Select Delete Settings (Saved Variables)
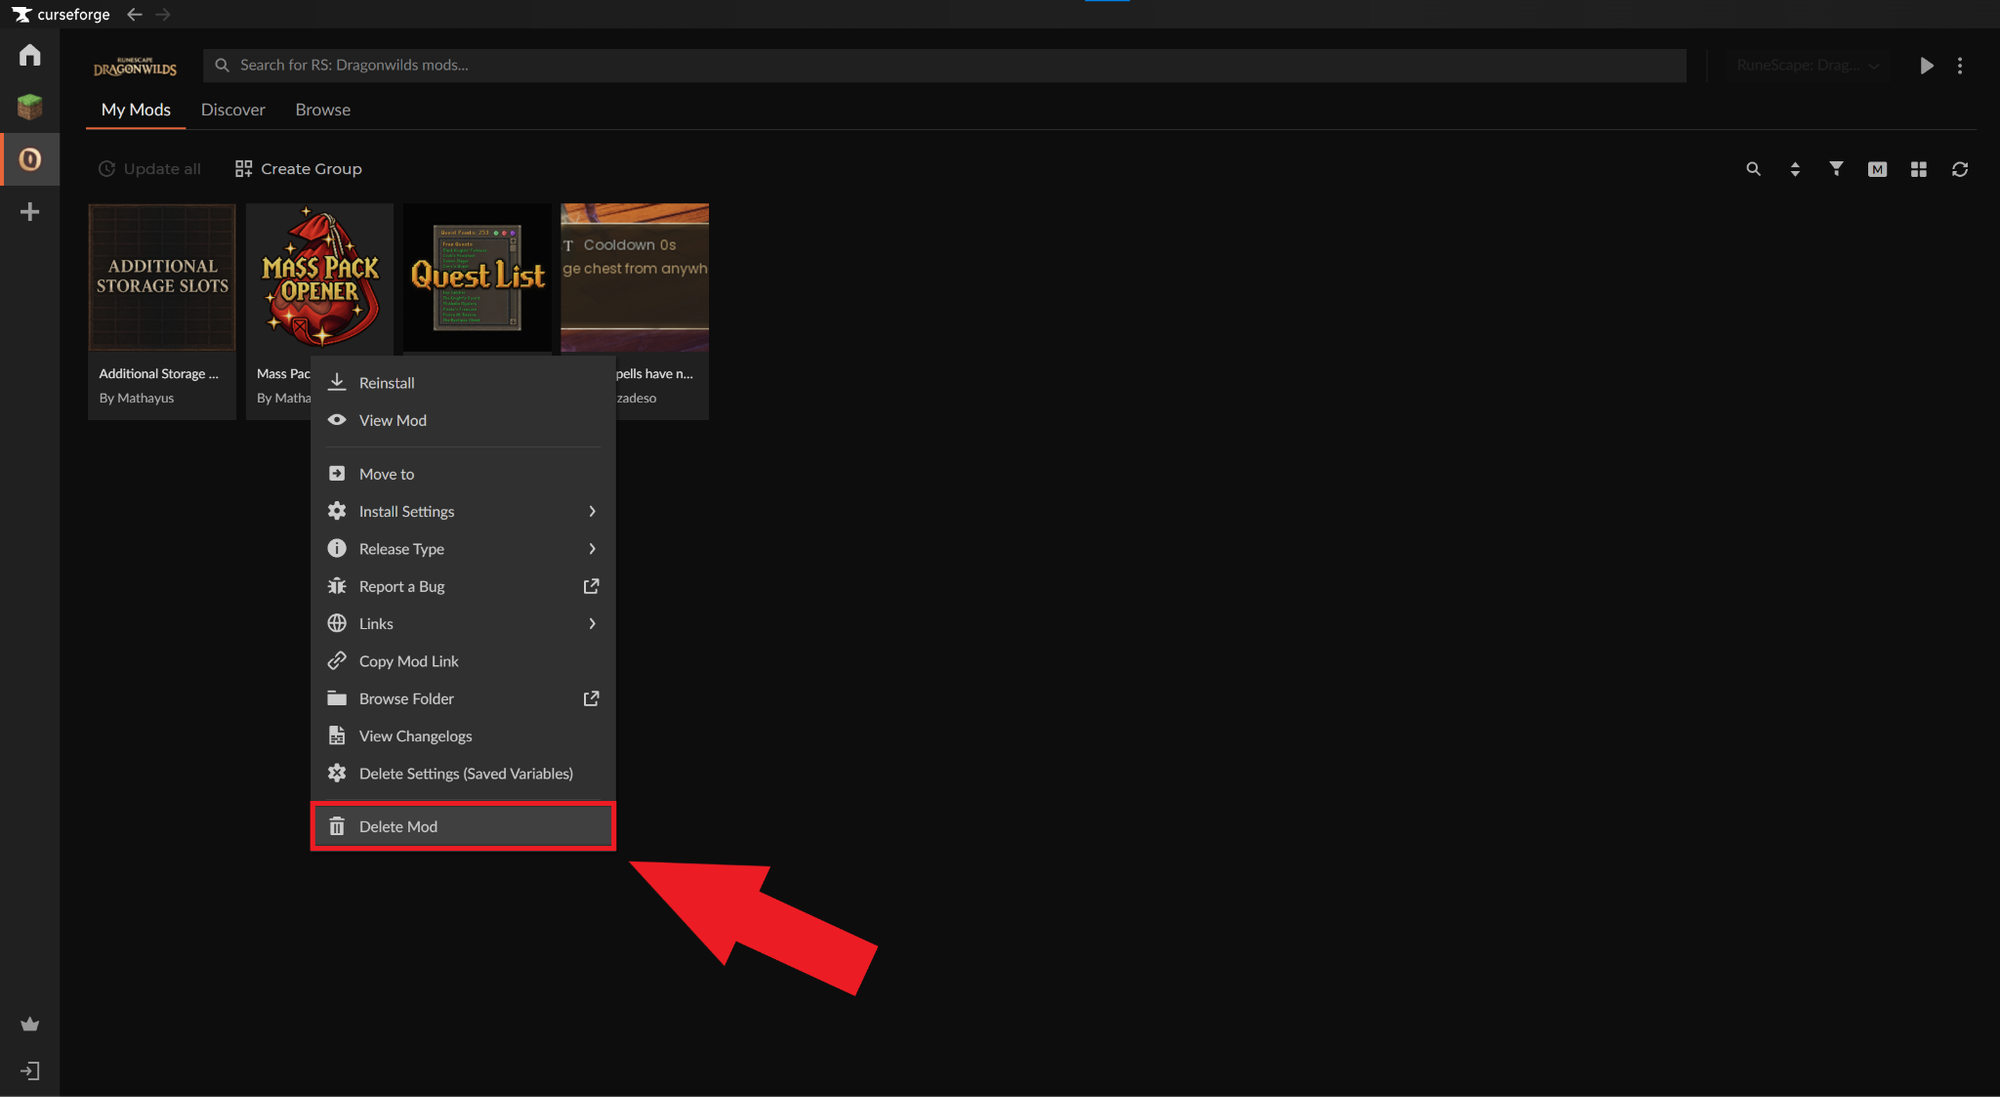 coord(463,773)
